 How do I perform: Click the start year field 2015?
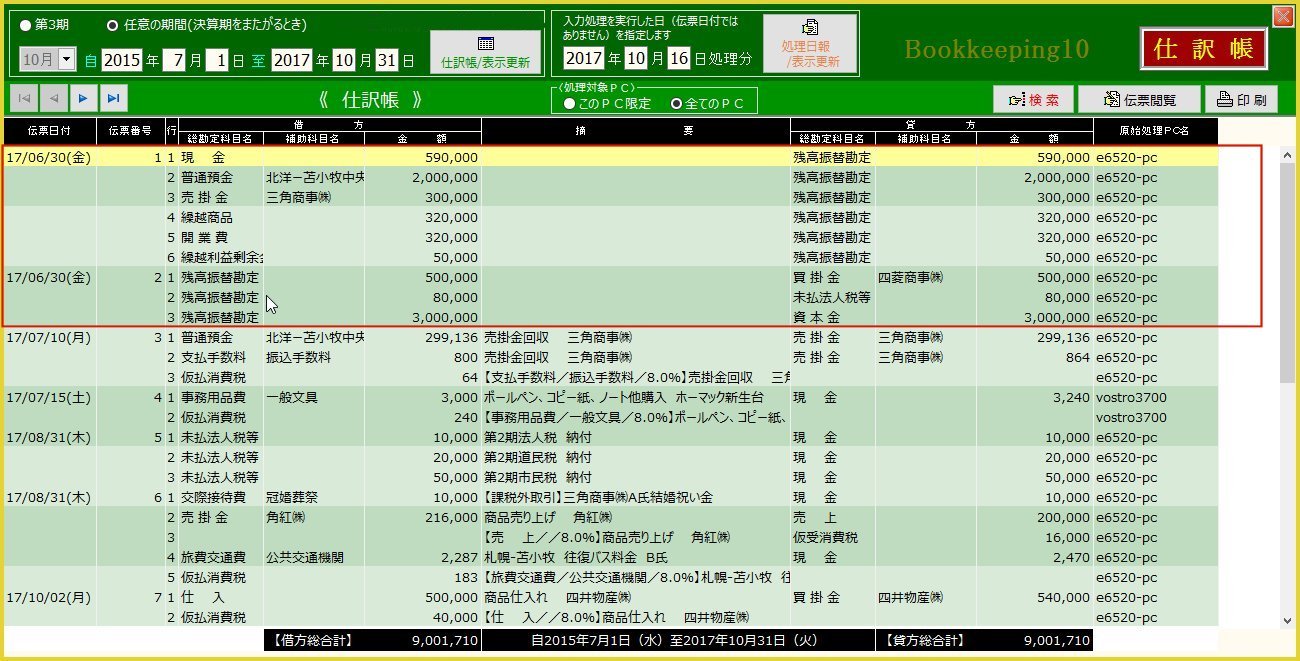pos(122,60)
